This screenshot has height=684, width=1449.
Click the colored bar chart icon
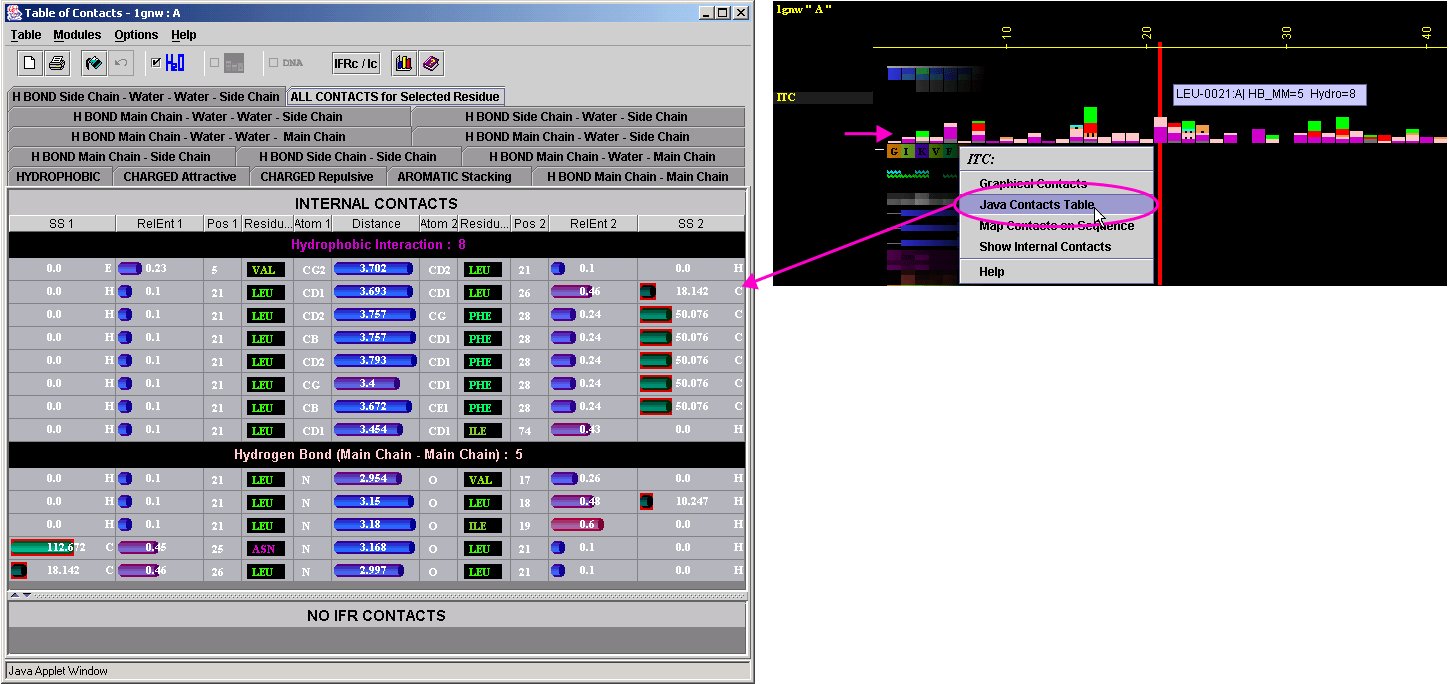[x=404, y=63]
